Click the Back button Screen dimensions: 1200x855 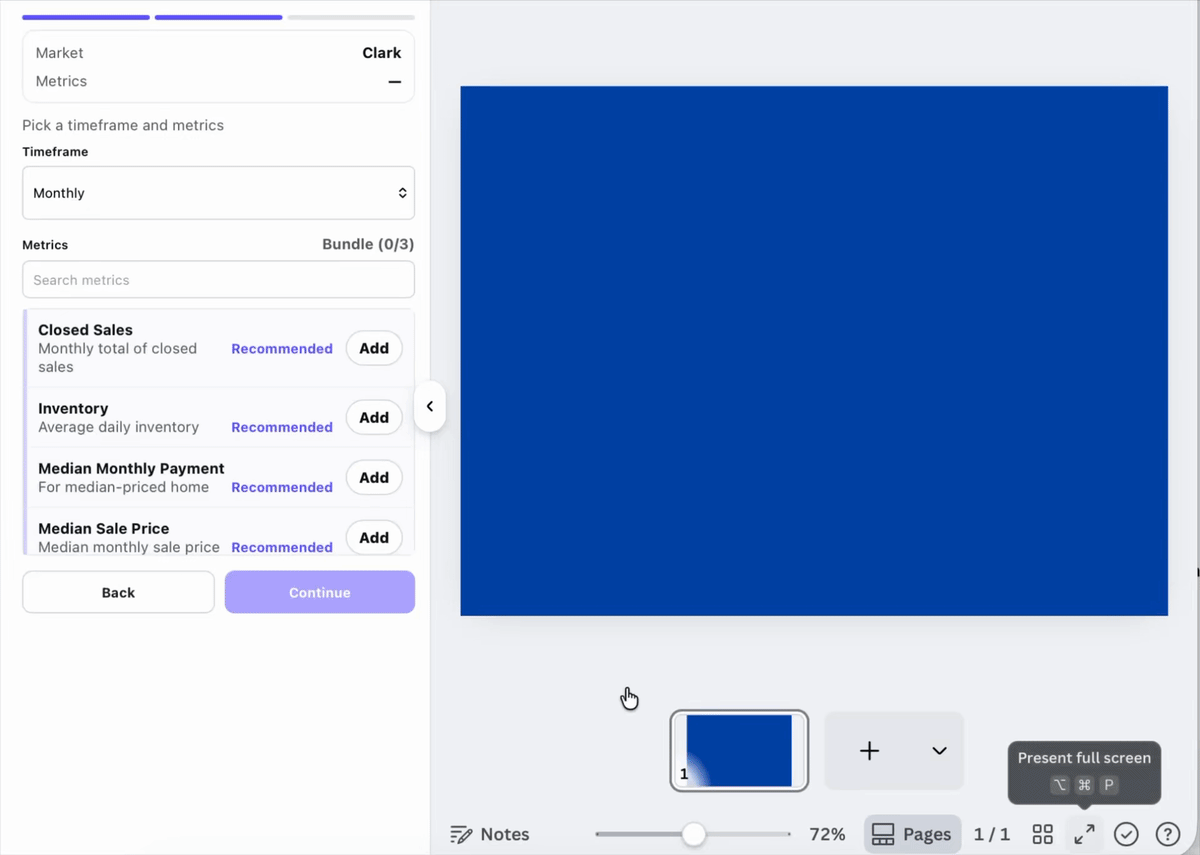(117, 592)
